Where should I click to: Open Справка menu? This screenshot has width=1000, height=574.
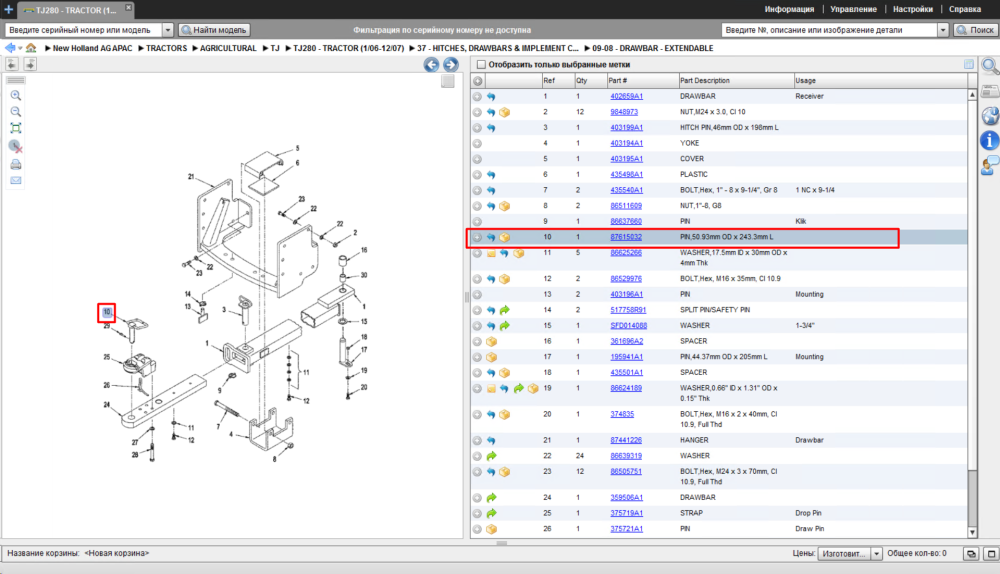[x=965, y=9]
